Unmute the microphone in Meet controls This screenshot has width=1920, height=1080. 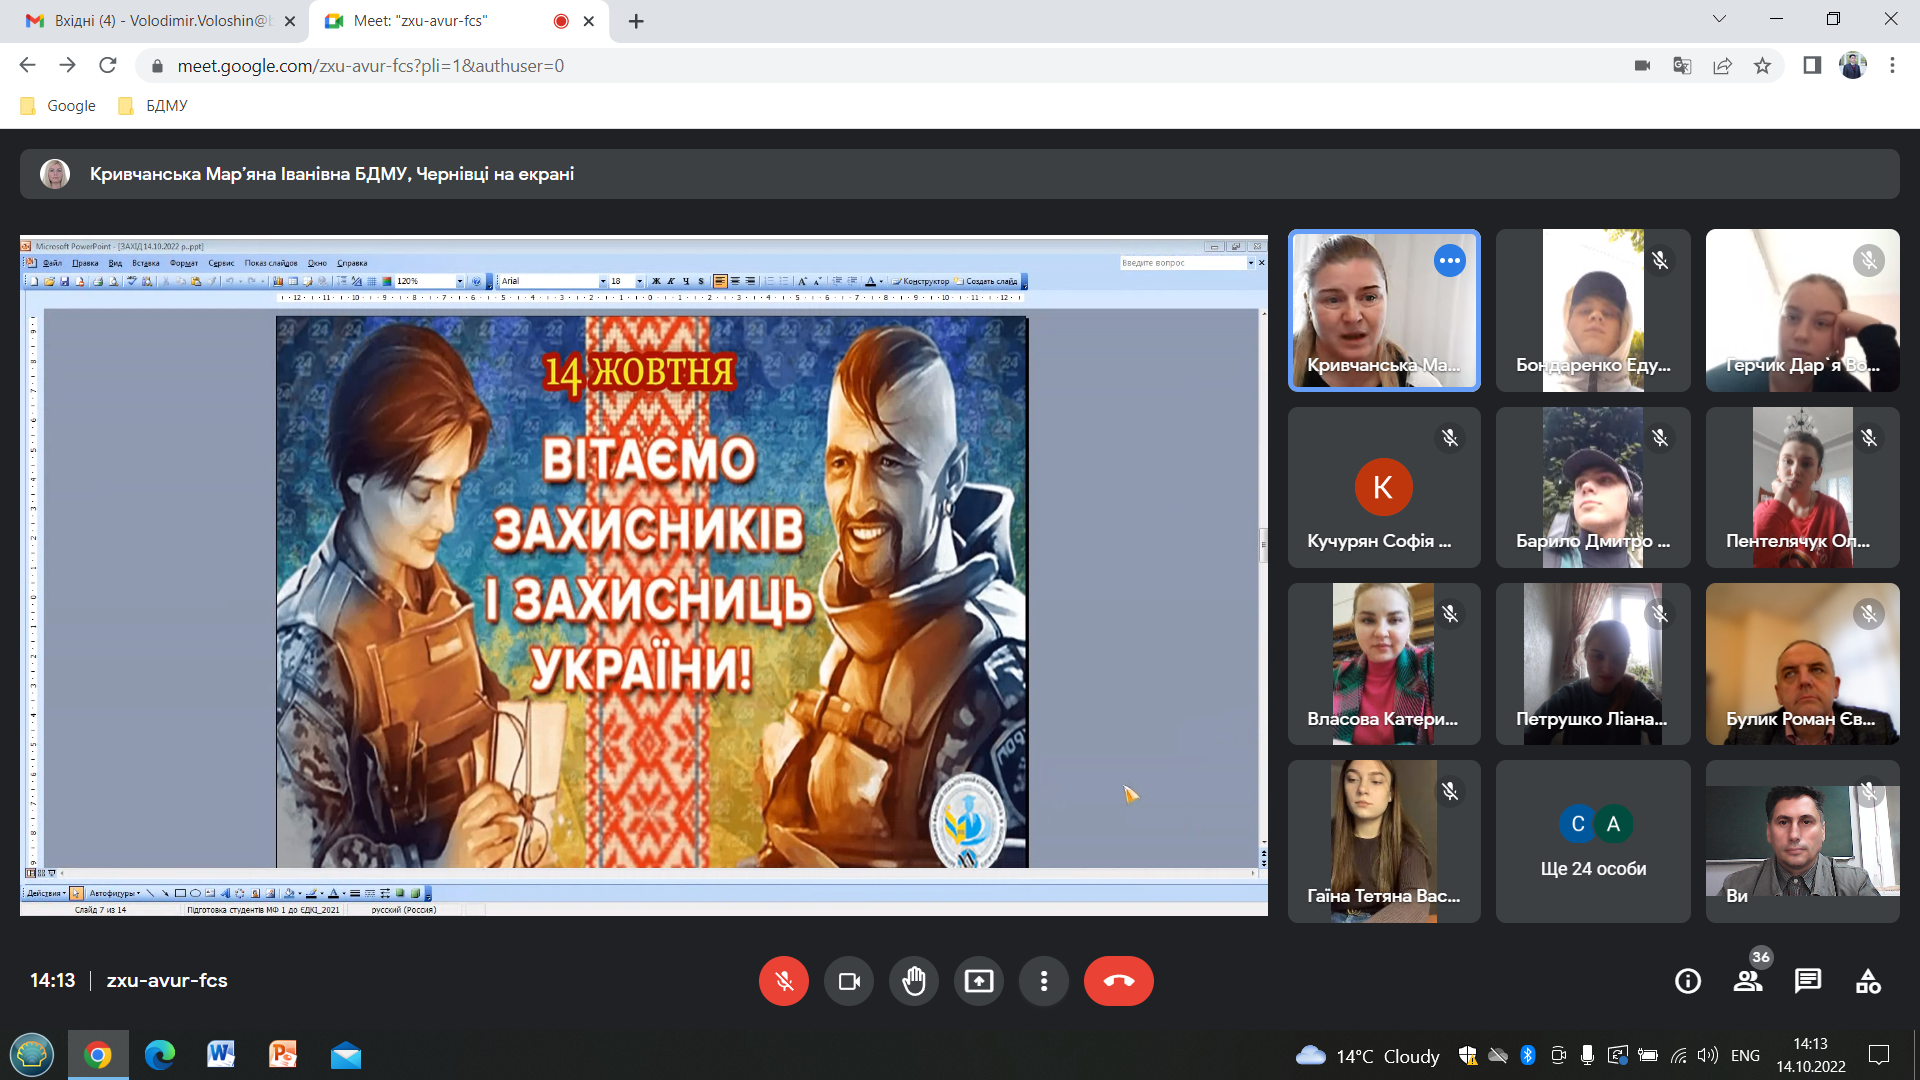click(783, 981)
